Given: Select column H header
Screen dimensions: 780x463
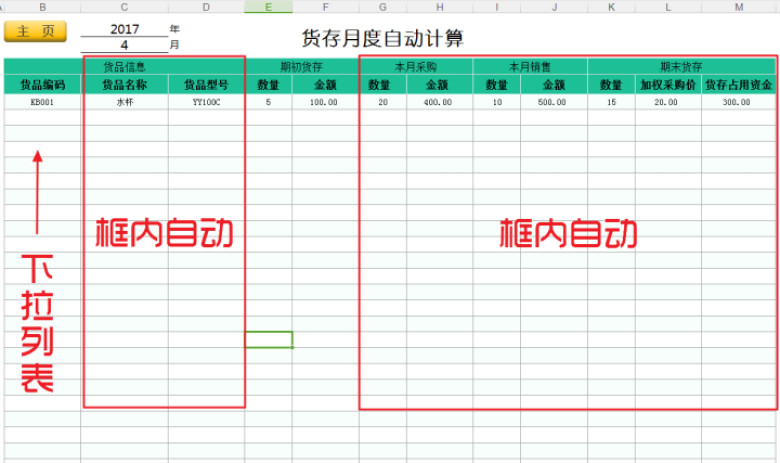Looking at the screenshot, I should pos(440,7).
